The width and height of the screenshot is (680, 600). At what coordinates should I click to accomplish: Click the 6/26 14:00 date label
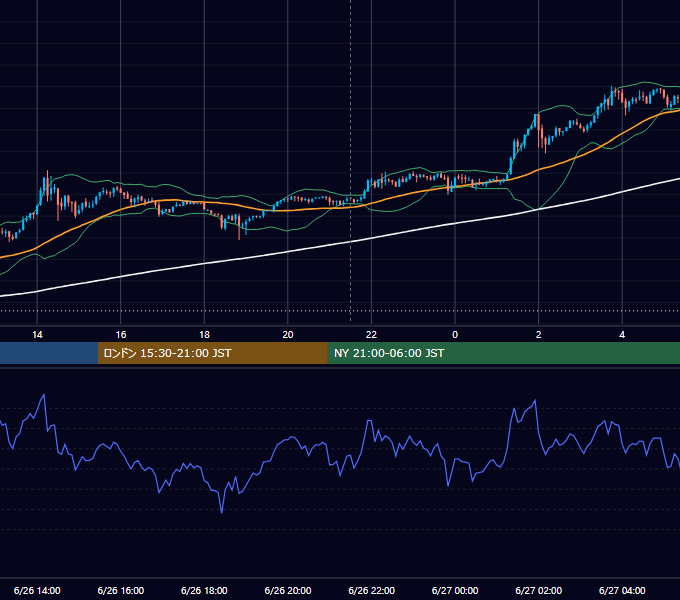click(37, 590)
